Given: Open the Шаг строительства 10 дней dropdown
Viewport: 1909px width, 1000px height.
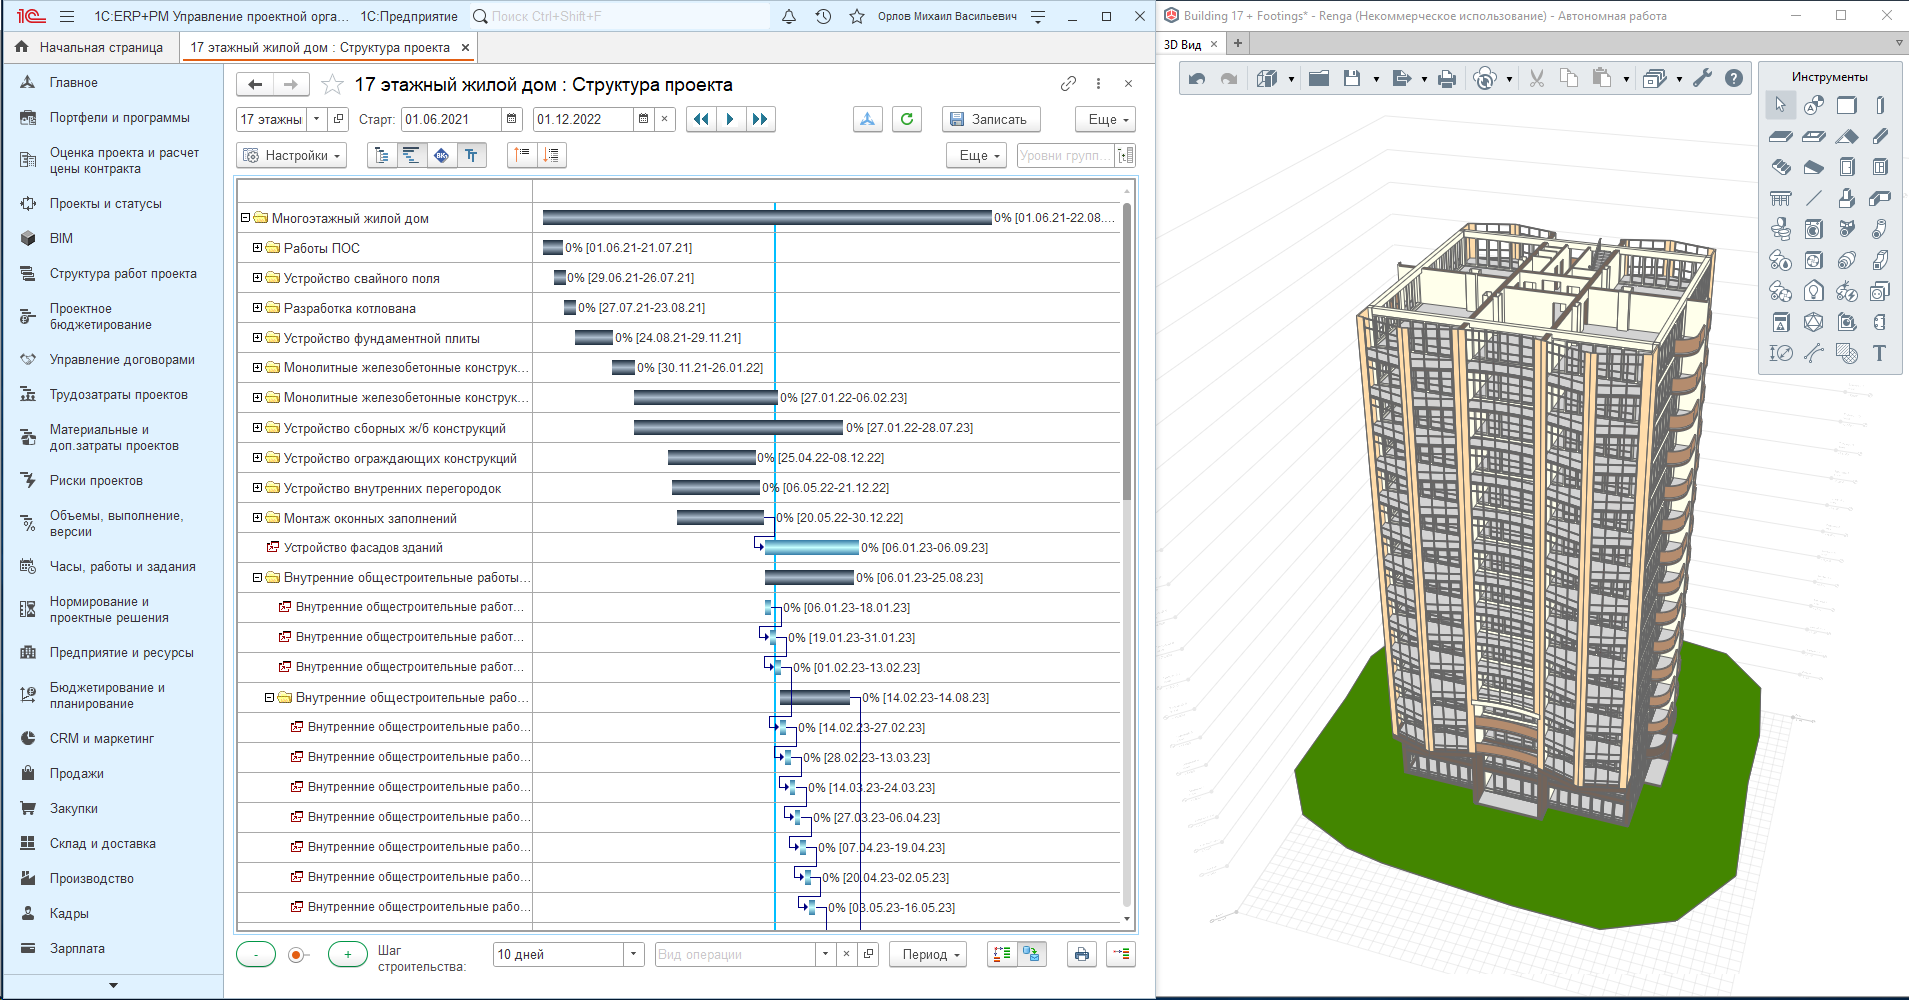Looking at the screenshot, I should pos(633,954).
